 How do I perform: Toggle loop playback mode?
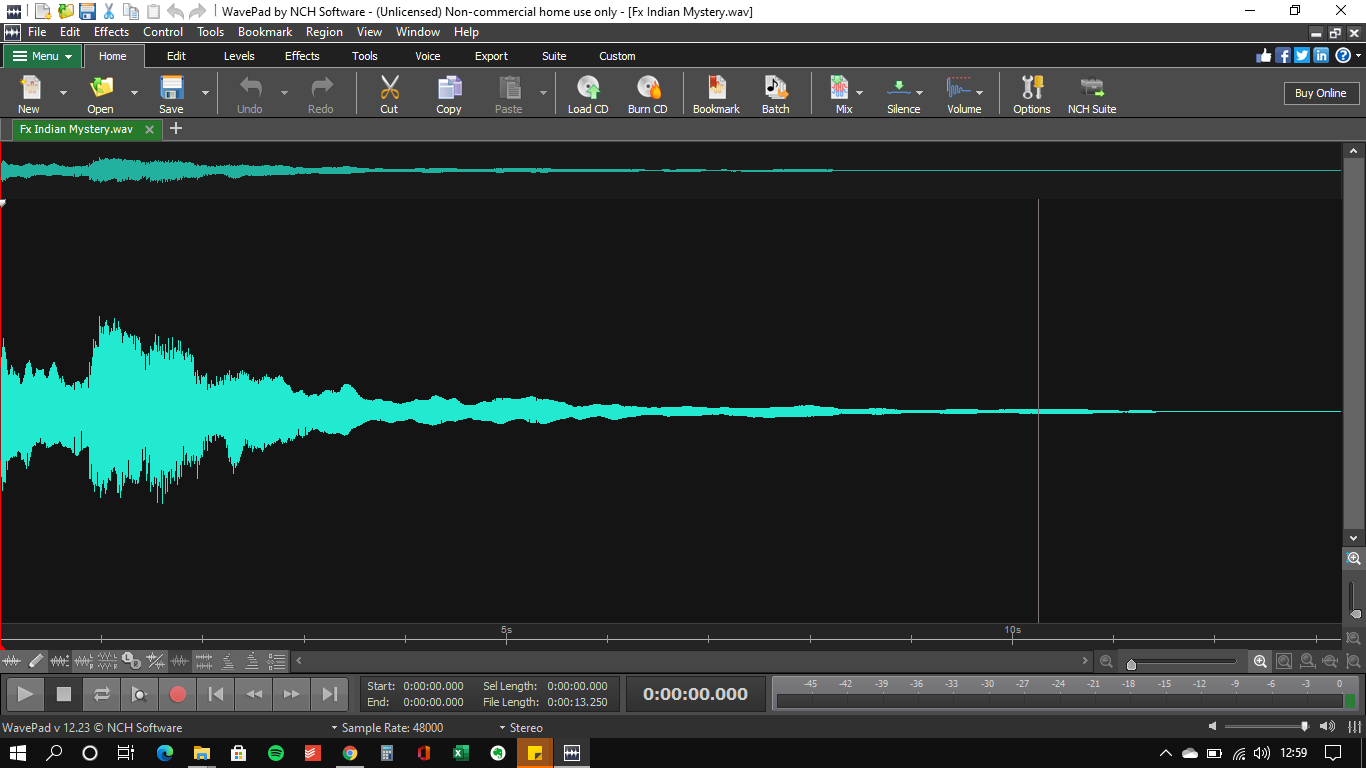coord(102,694)
